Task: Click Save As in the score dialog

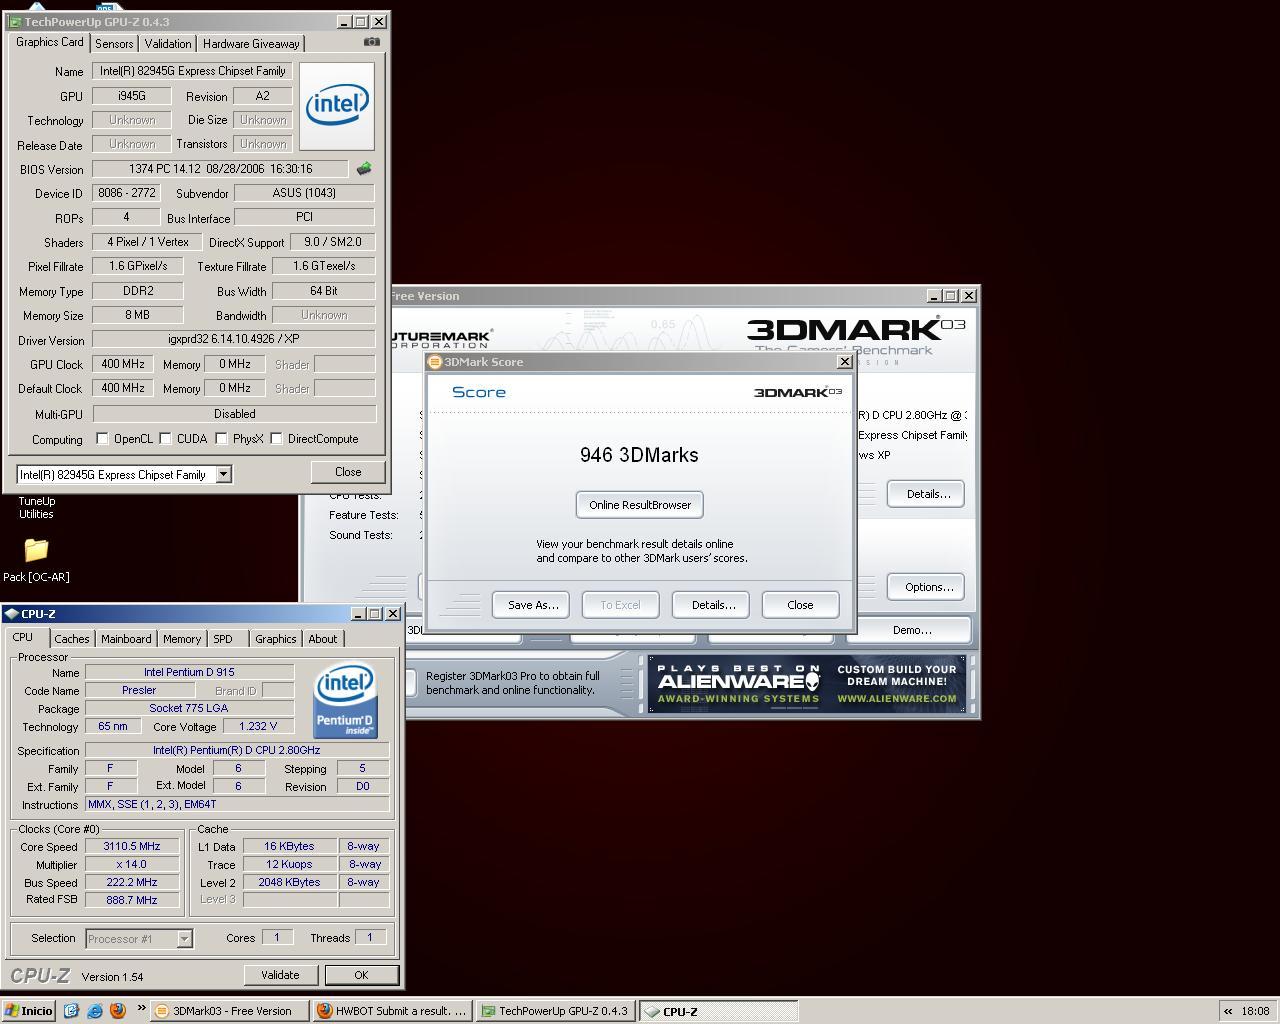Action: (x=531, y=605)
